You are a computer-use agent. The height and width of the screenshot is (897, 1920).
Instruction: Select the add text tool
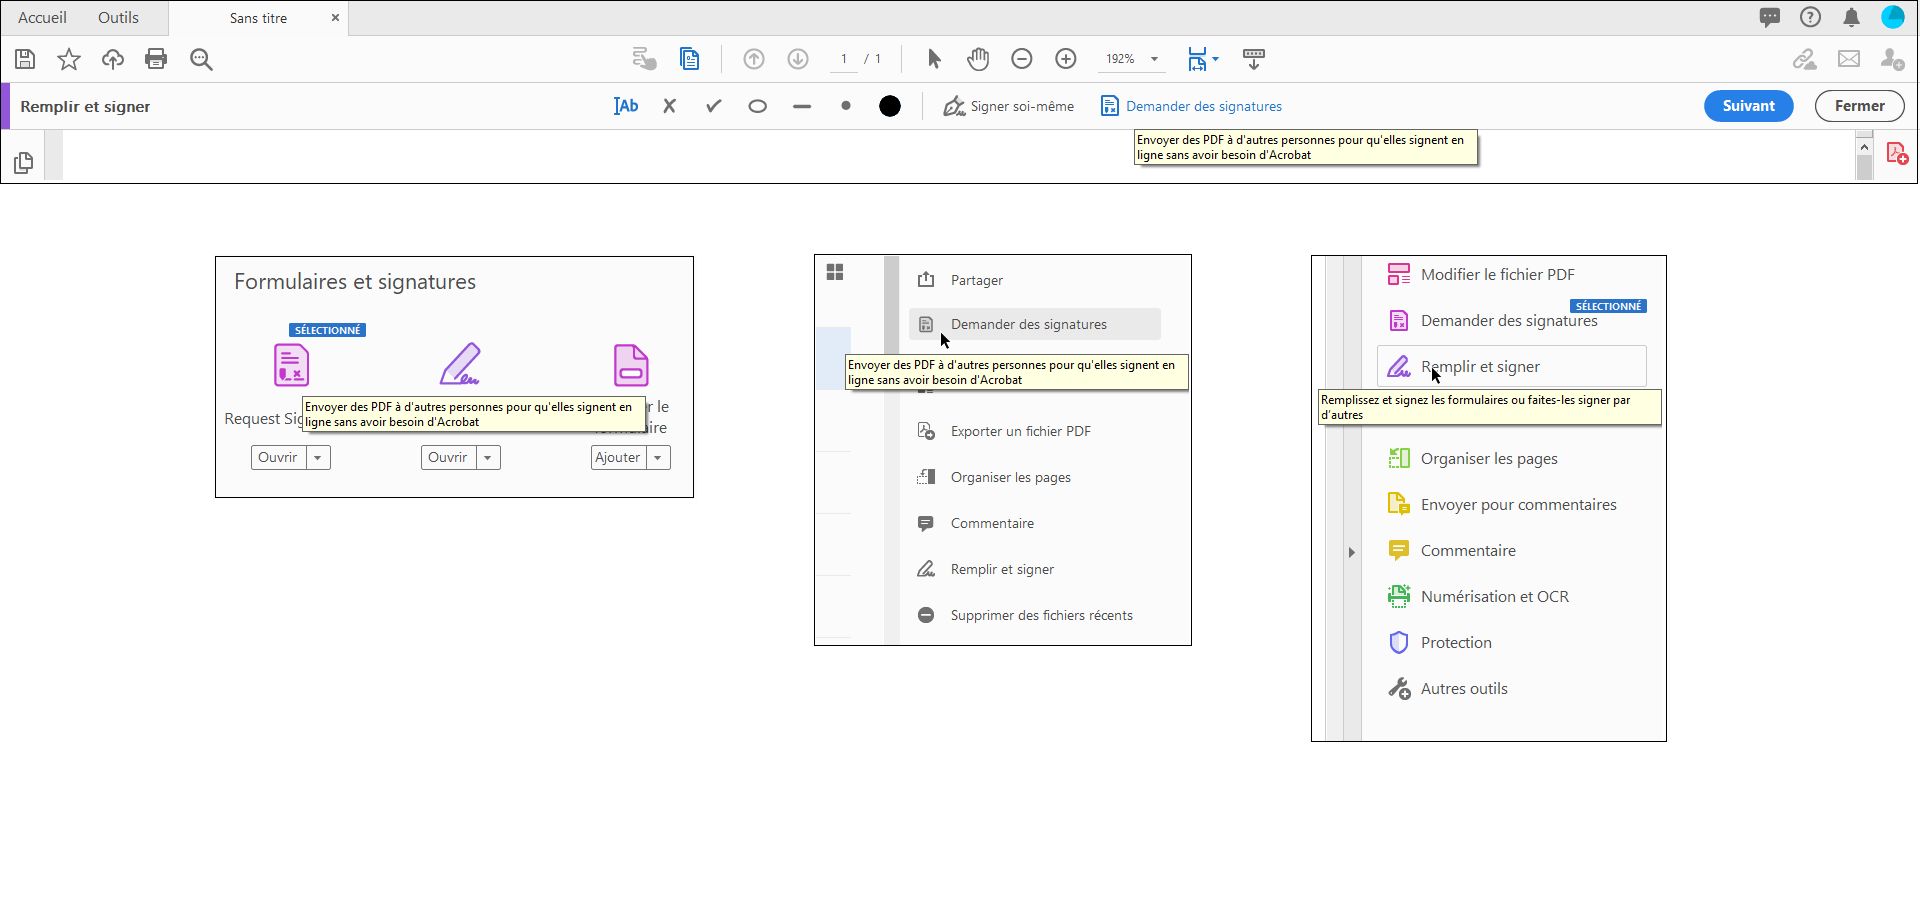point(626,106)
